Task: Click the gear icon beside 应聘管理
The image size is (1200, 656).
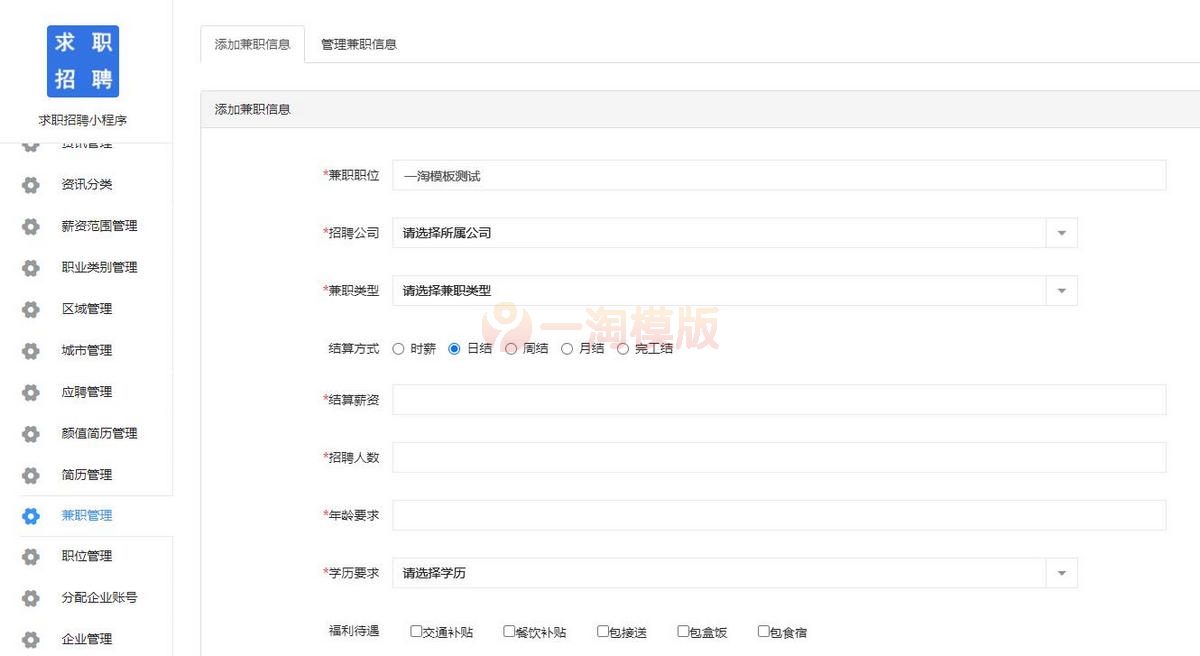Action: pyautogui.click(x=29, y=392)
